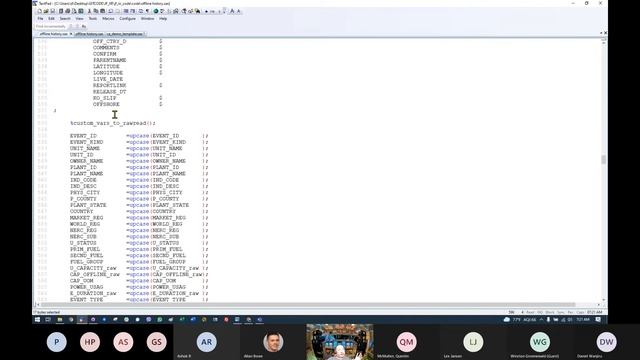This screenshot has width=640, height=360.
Task: Click the scroll-down arrow of vertical scrollbar
Action: coord(603,300)
